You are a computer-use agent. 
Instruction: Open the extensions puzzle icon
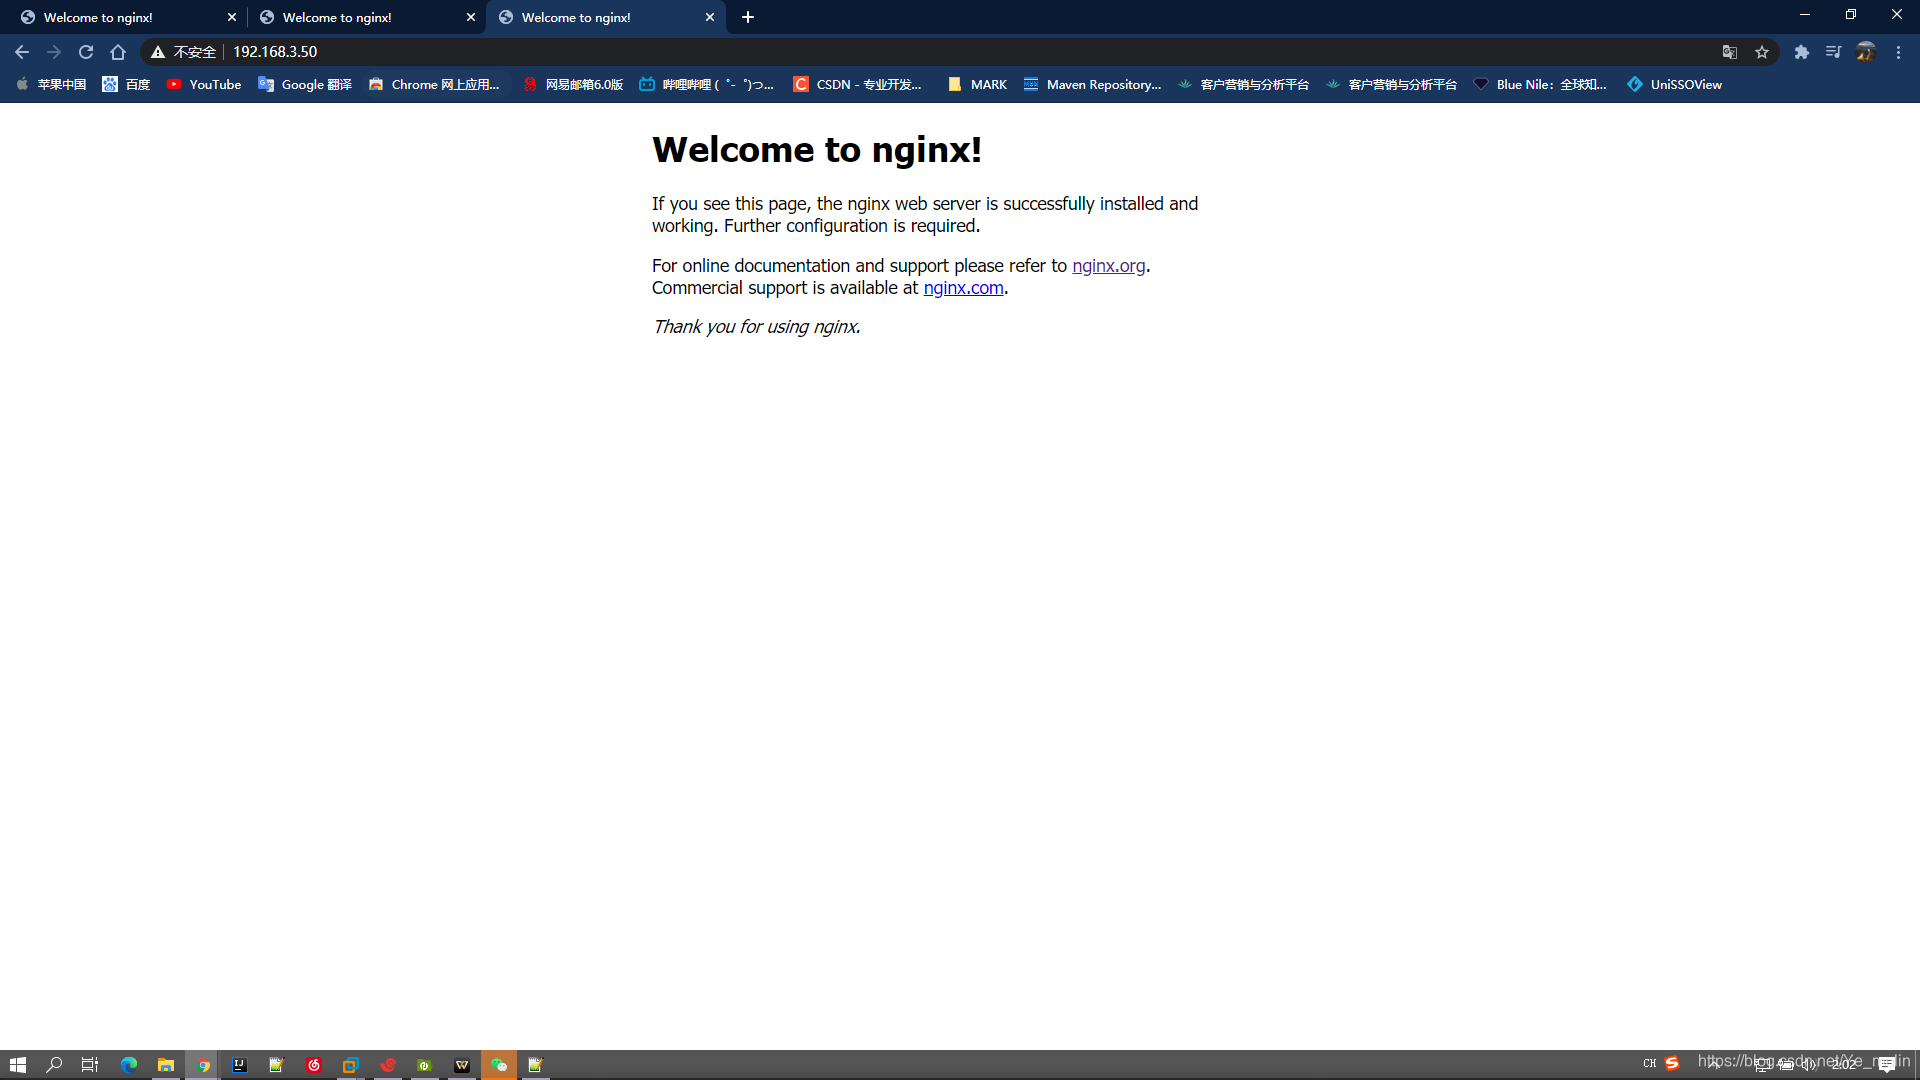click(x=1802, y=52)
